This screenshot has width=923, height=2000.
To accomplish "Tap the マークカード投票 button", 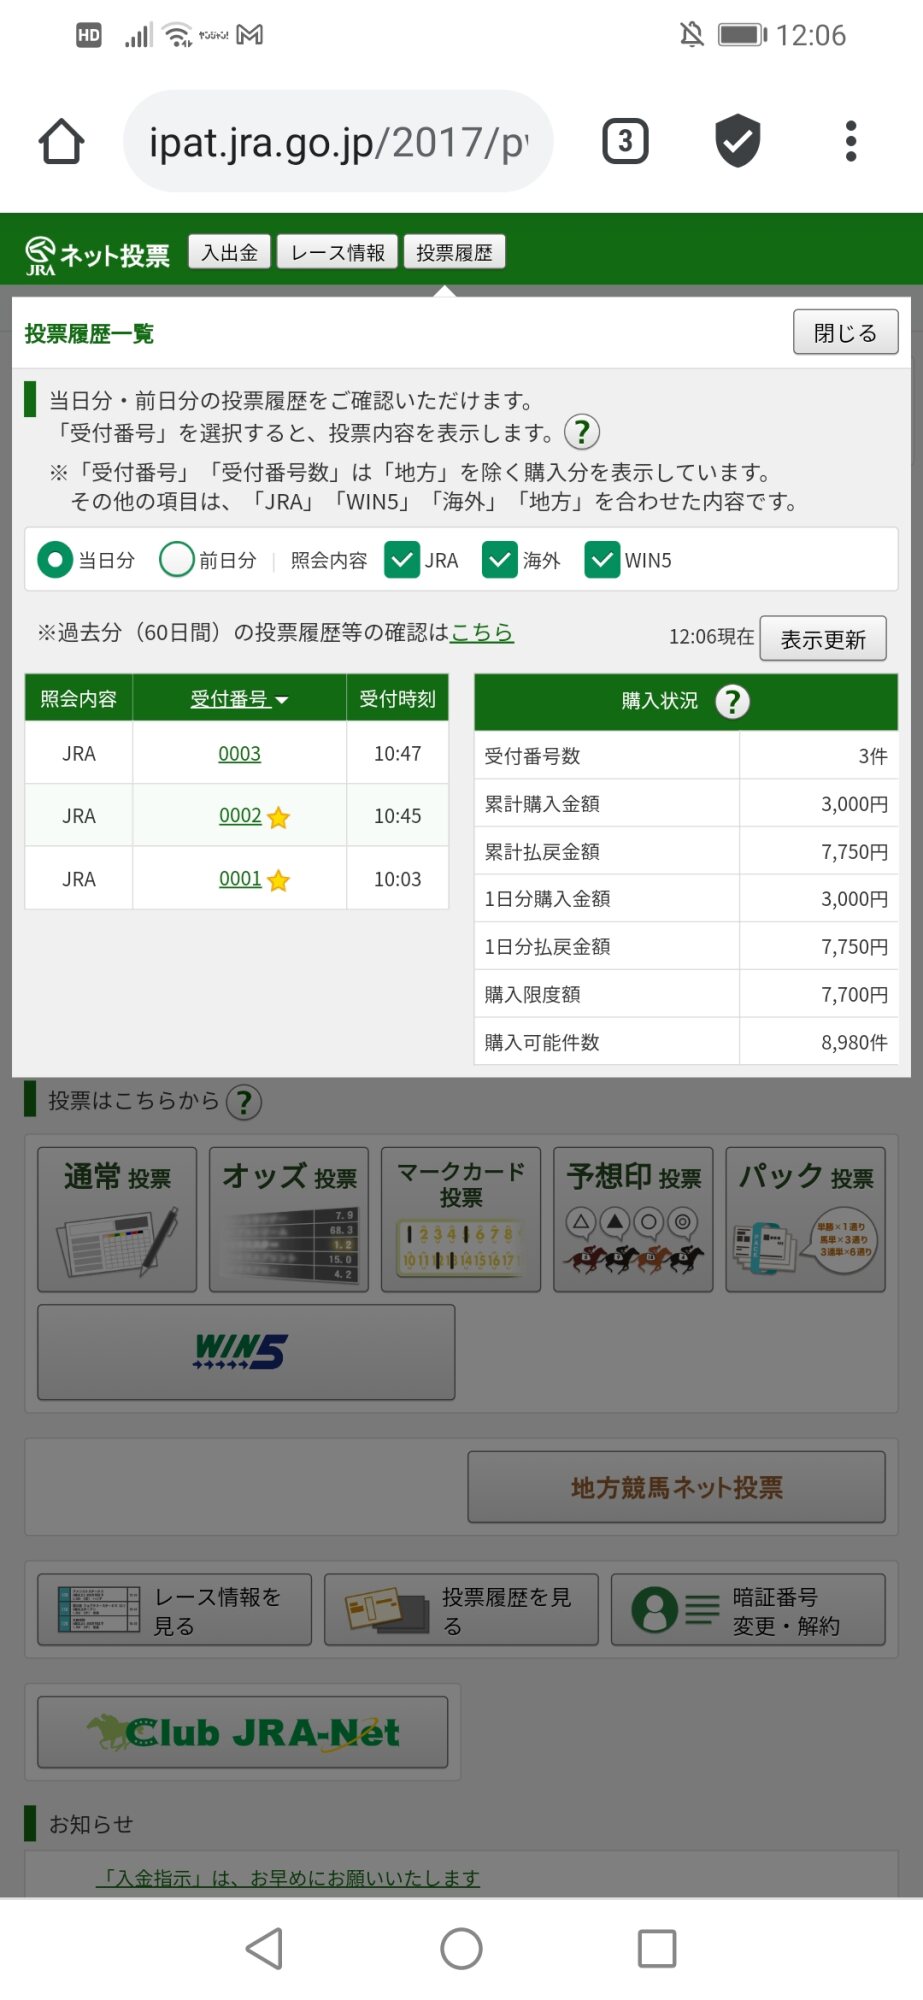I will click(461, 1220).
